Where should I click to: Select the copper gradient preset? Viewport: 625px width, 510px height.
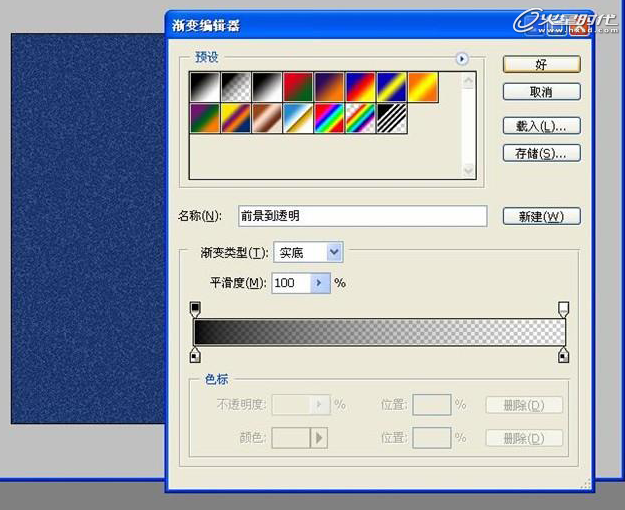[266, 119]
